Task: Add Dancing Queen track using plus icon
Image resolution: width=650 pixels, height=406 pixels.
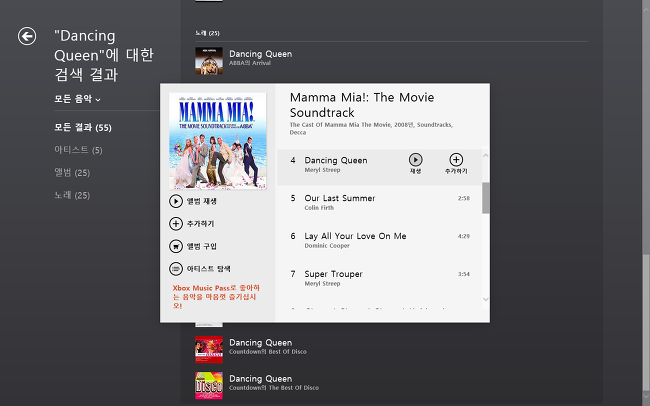Action: tap(456, 160)
